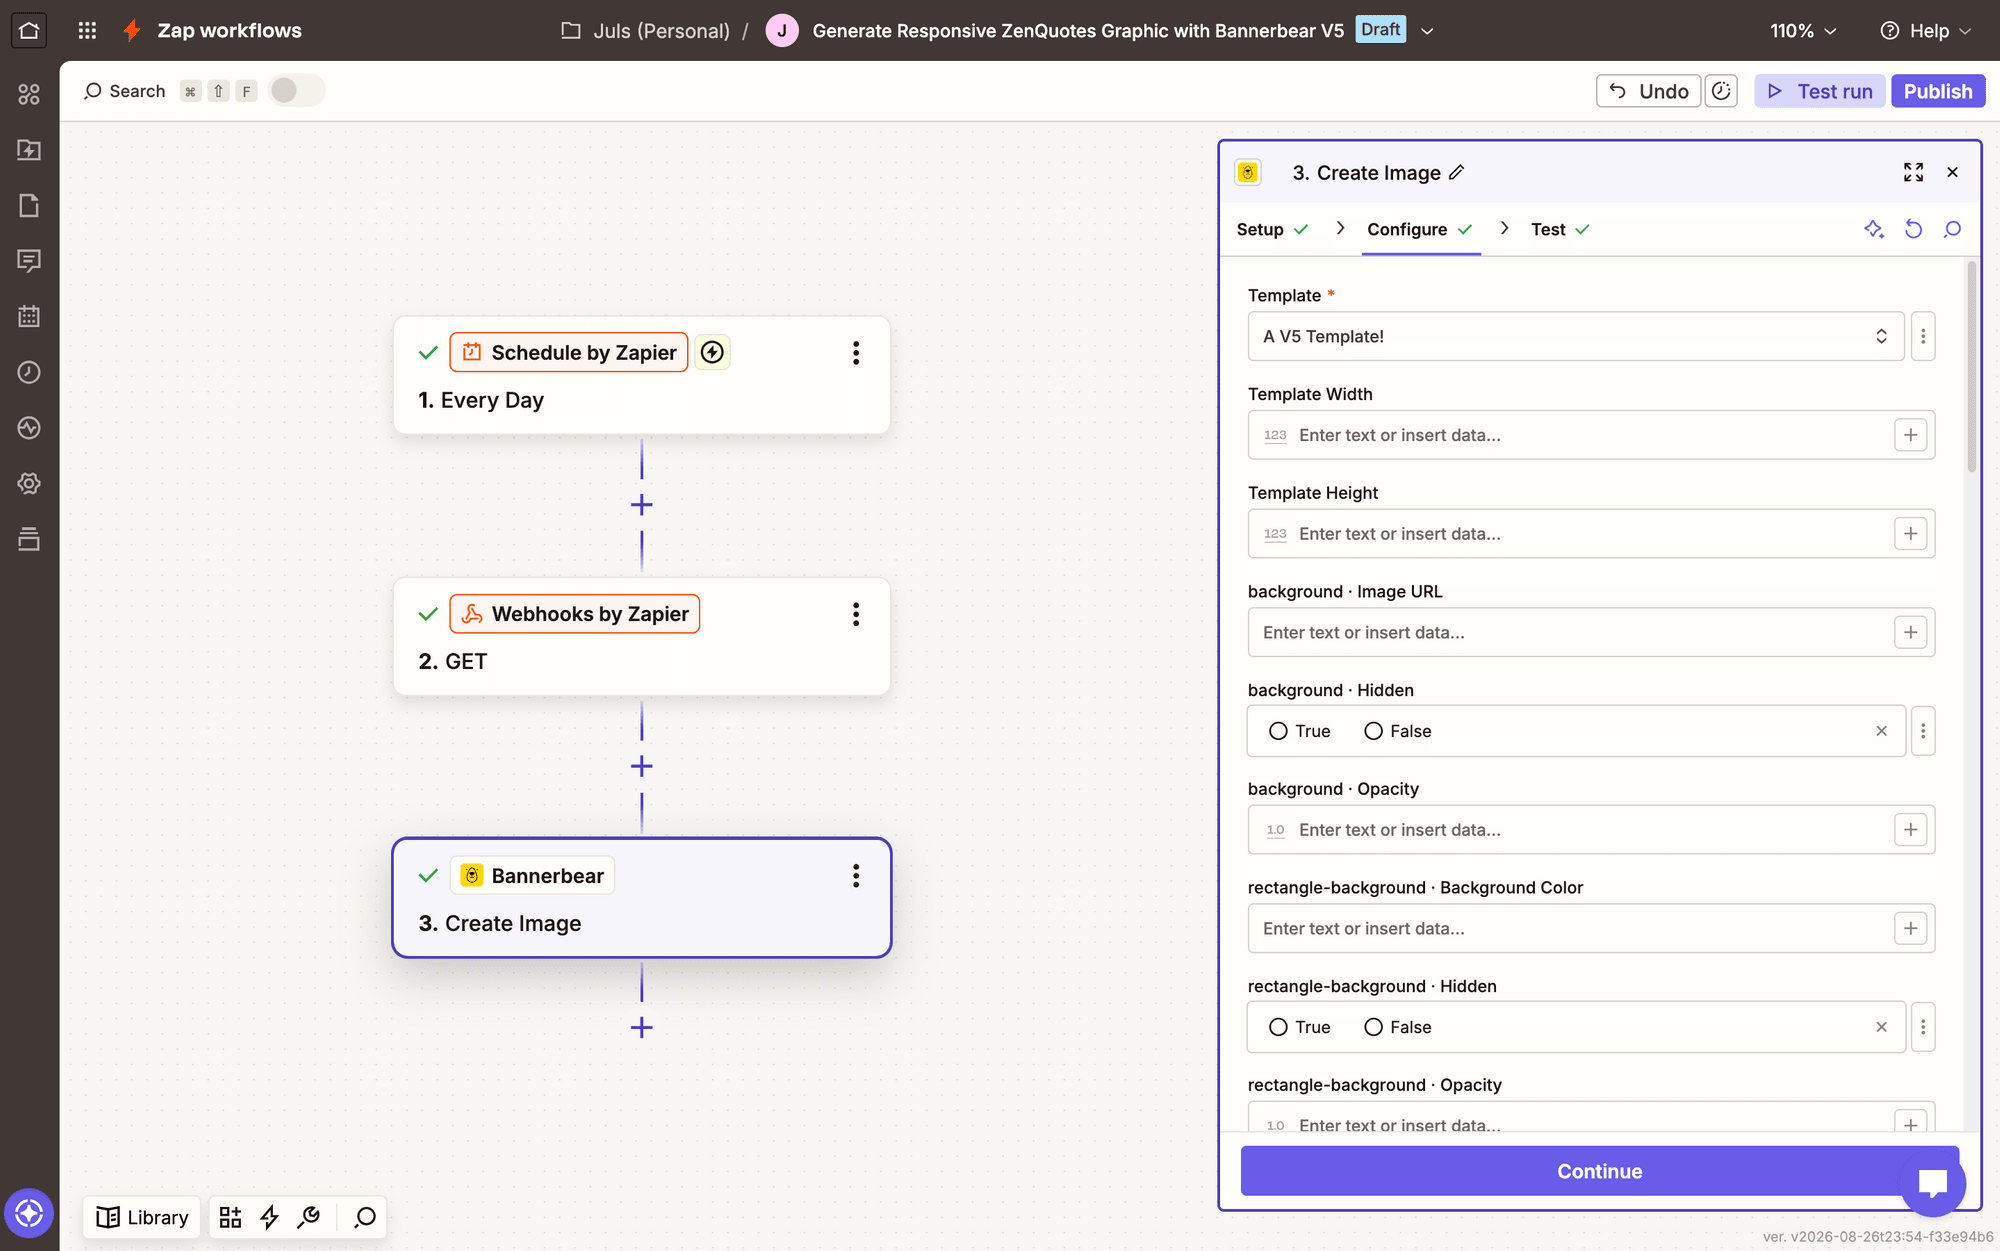
Task: Open the chat support bubble
Action: point(1932,1183)
